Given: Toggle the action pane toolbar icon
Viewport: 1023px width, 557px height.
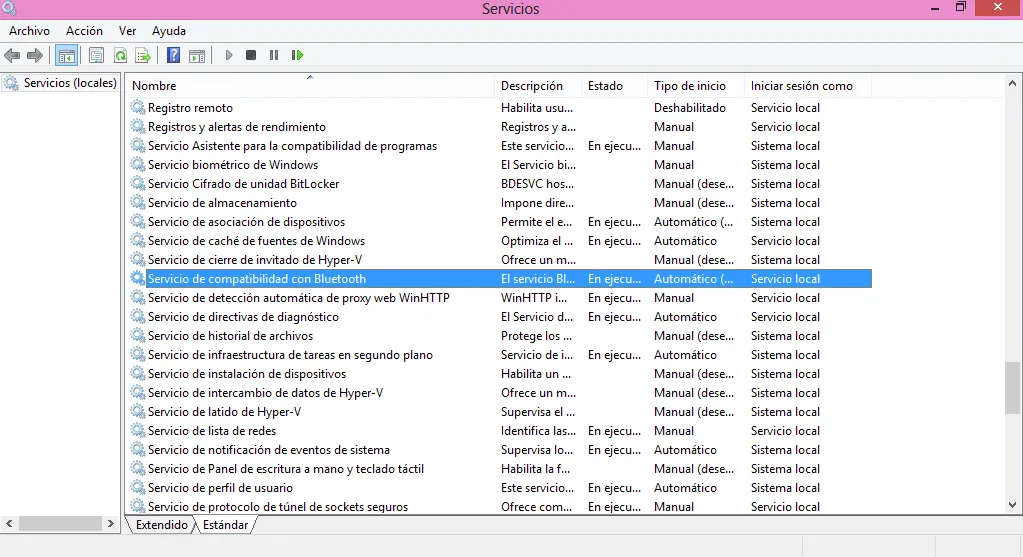Looking at the screenshot, I should [196, 55].
